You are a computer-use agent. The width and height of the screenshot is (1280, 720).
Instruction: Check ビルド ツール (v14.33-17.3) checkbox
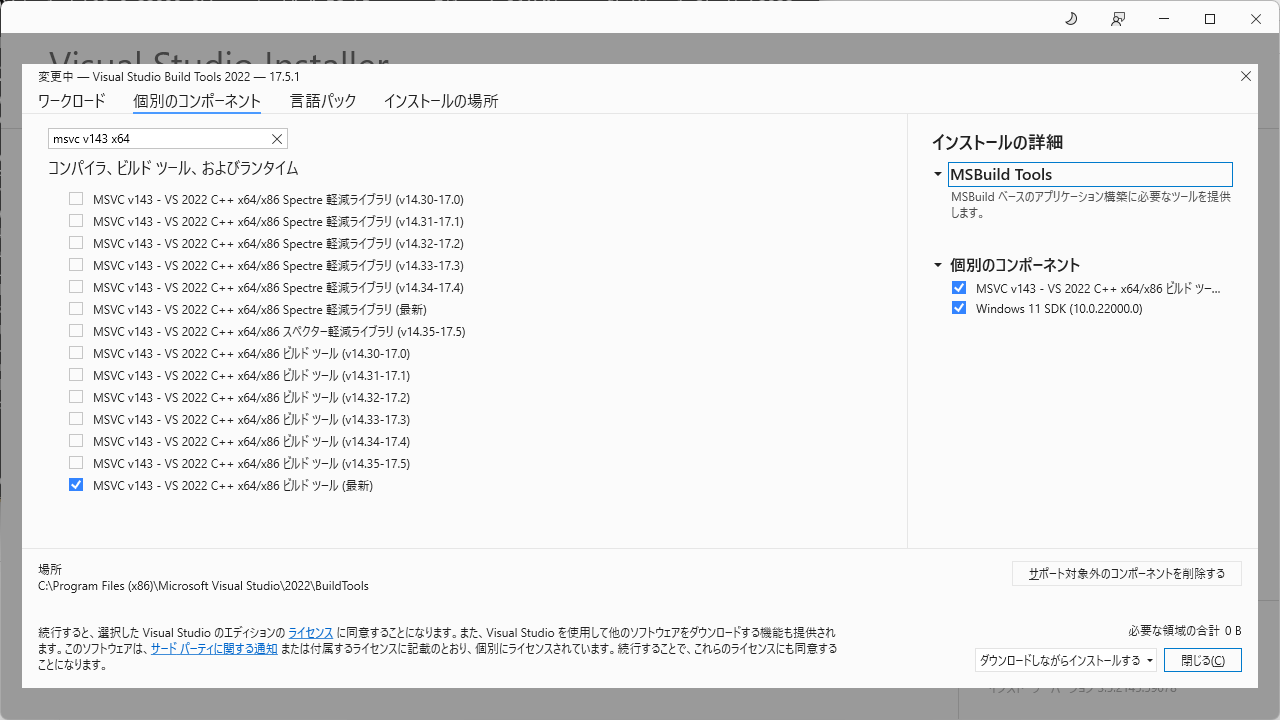76,419
